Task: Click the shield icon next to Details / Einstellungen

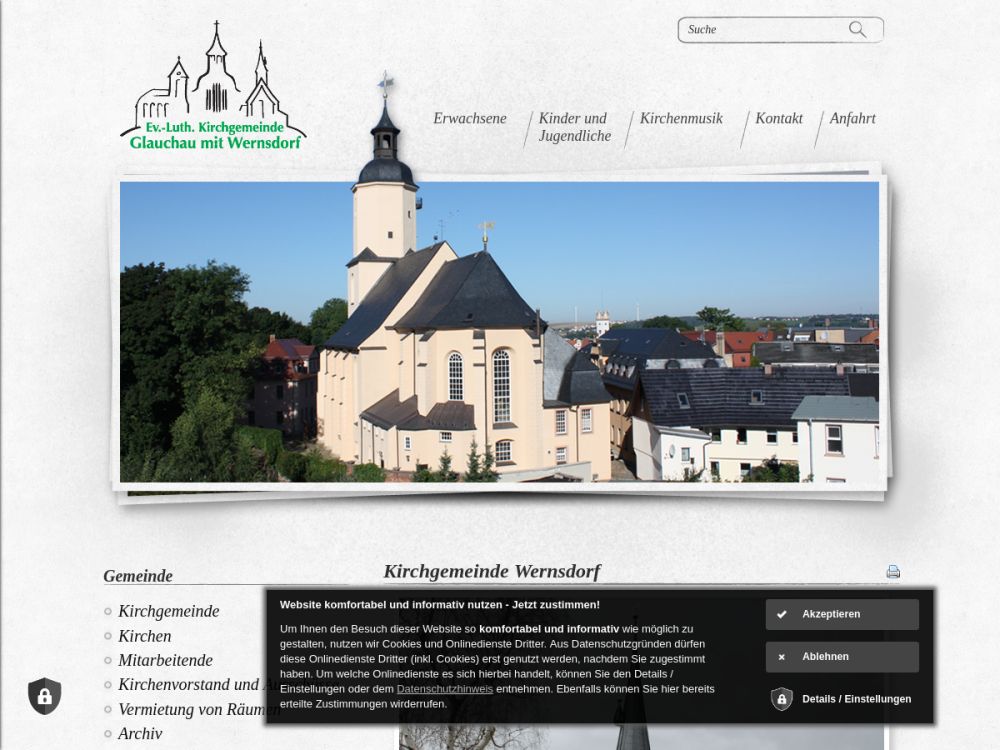Action: pyautogui.click(x=782, y=699)
